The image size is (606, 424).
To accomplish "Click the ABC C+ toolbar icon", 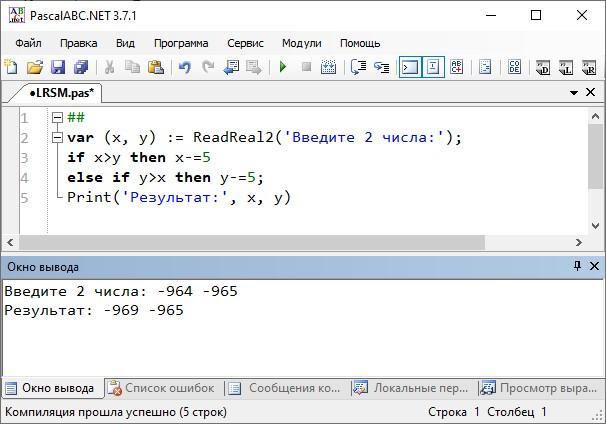I will 456,67.
